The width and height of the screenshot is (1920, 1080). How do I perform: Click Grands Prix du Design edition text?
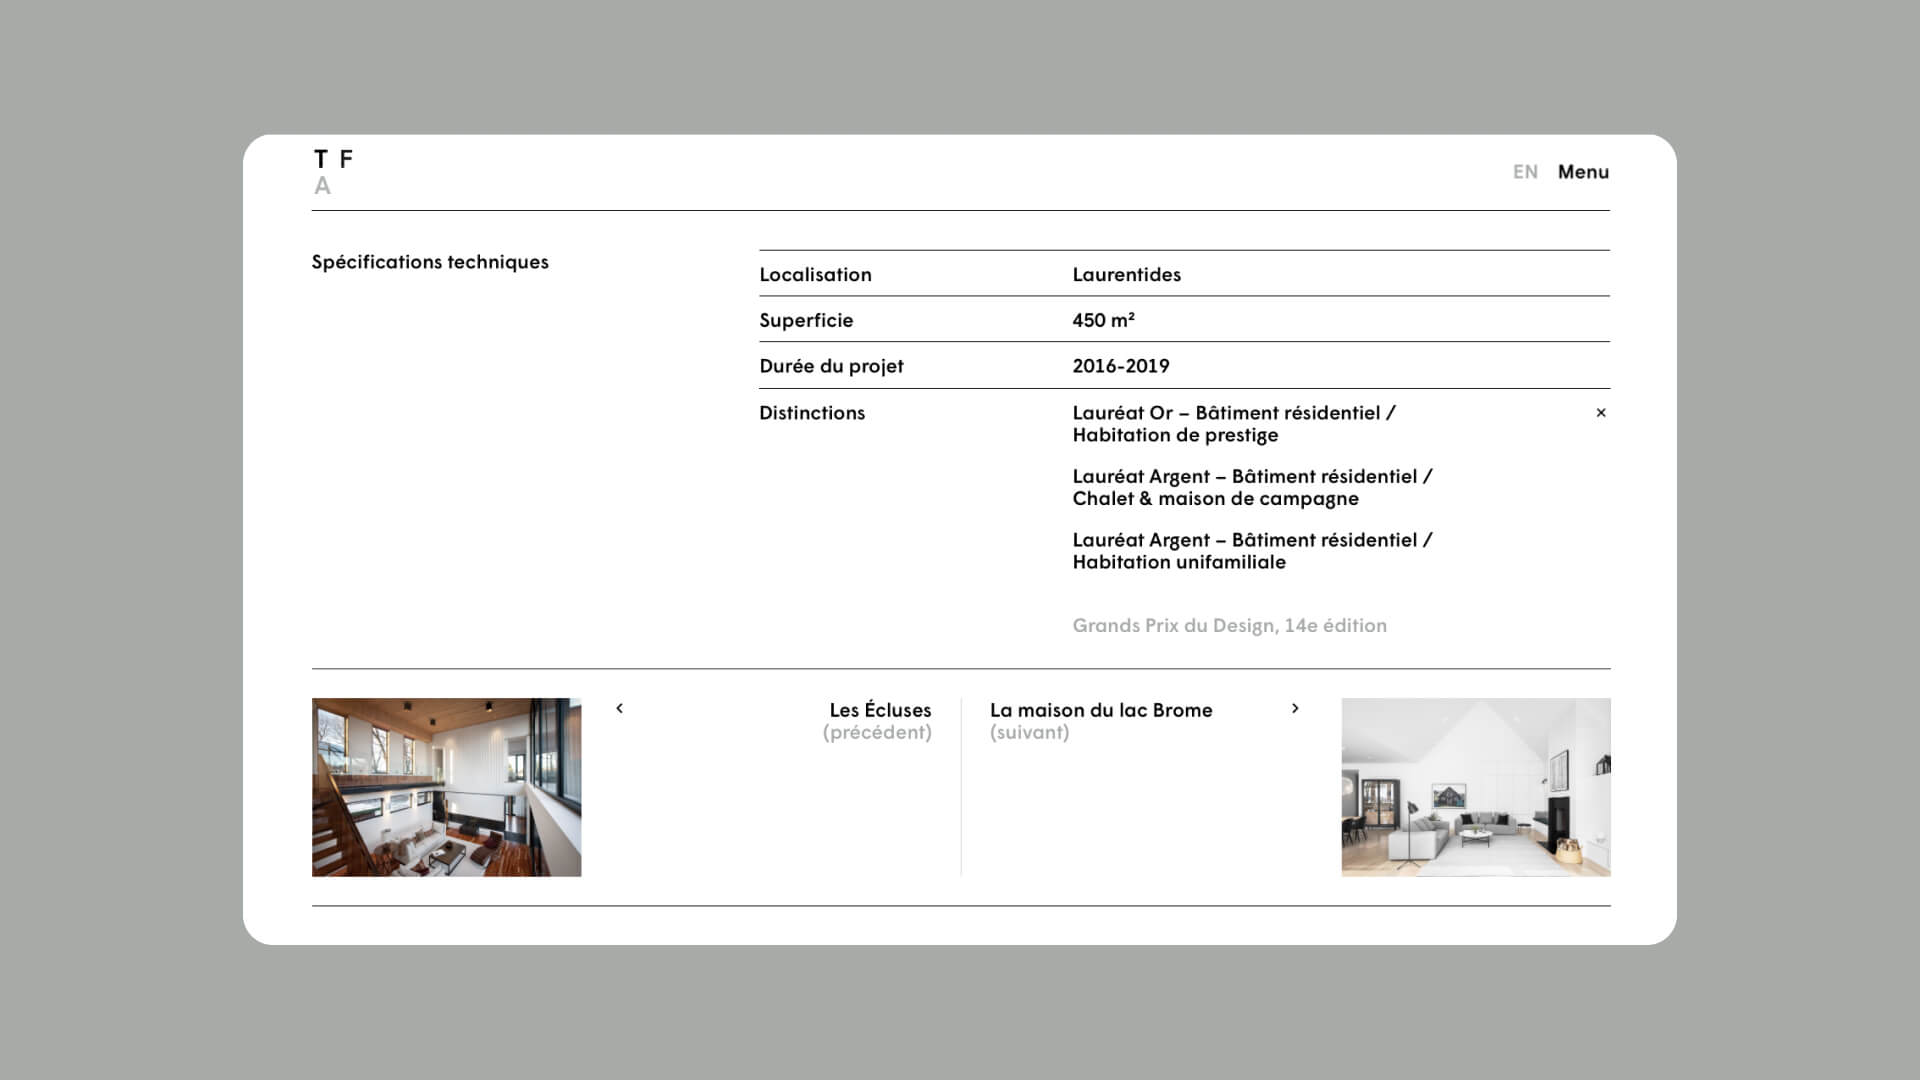tap(1229, 626)
